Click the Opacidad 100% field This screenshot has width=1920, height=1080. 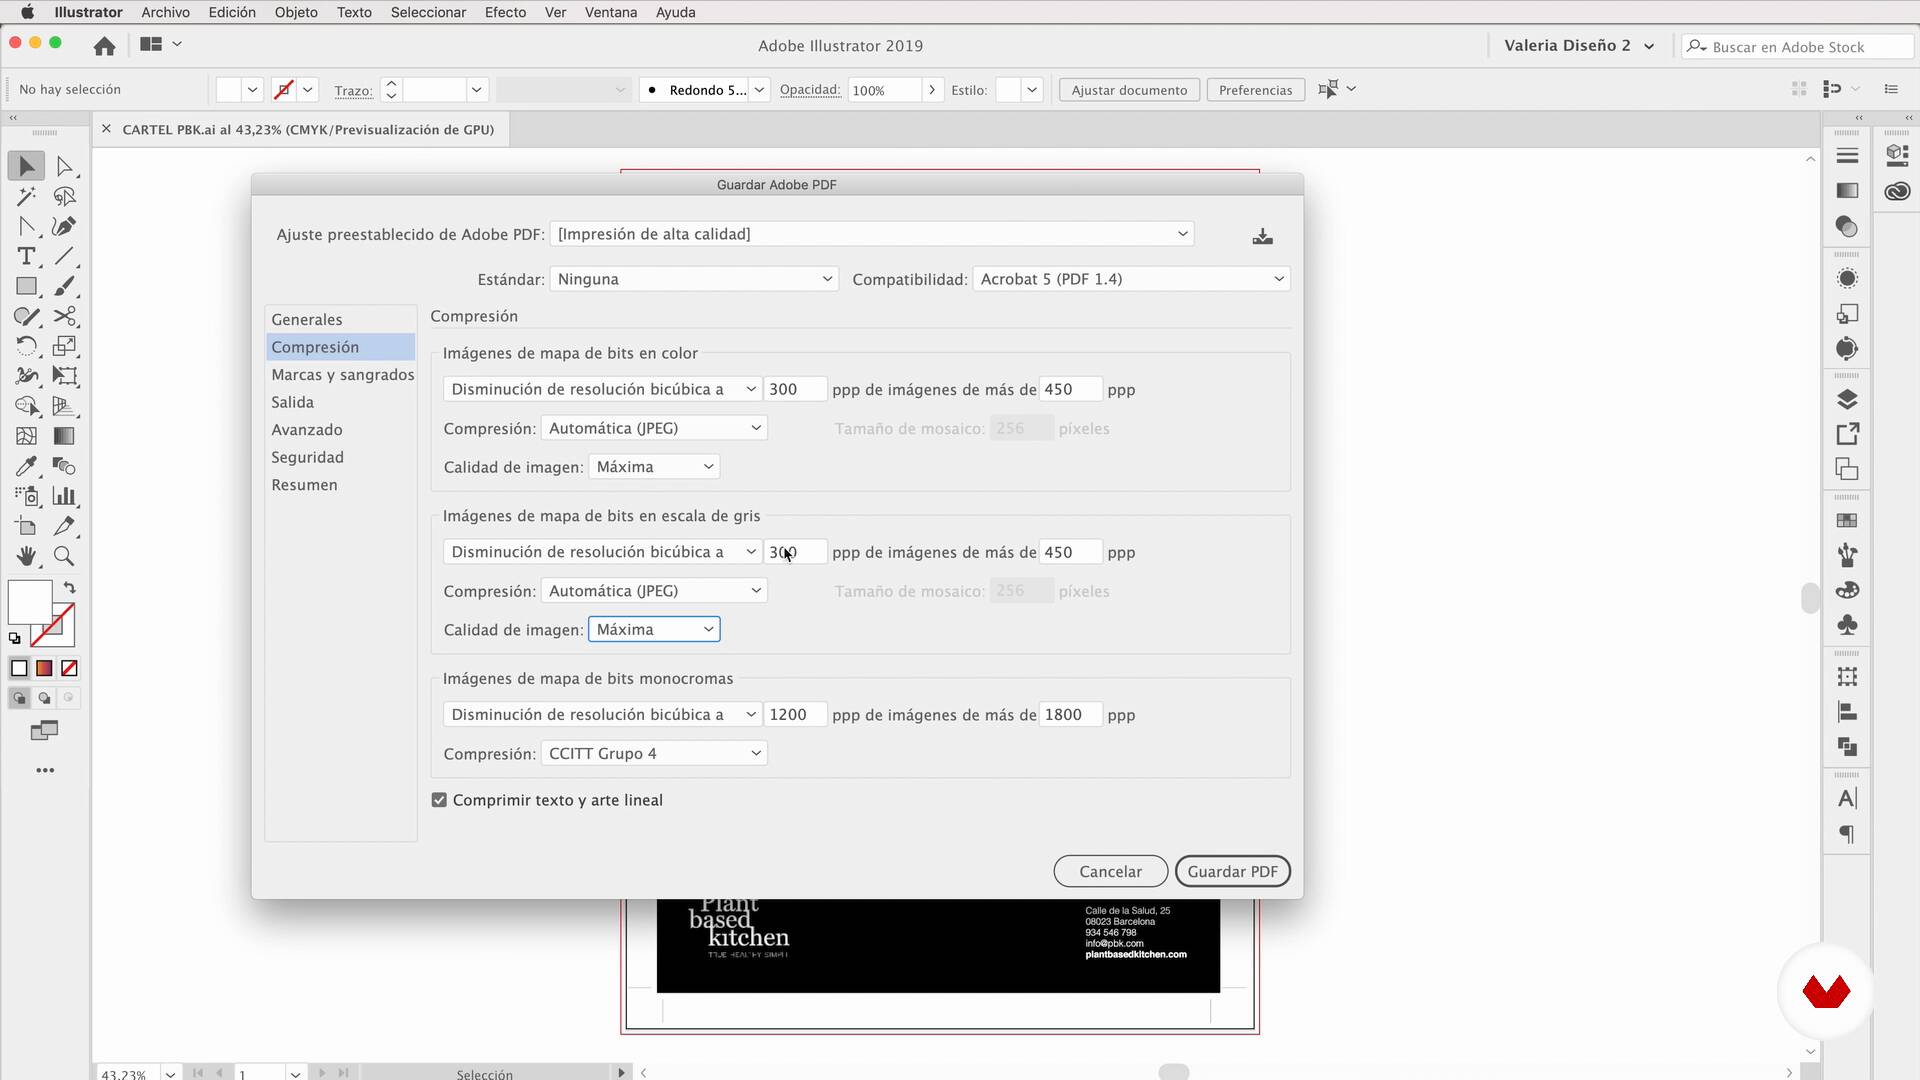pos(884,90)
